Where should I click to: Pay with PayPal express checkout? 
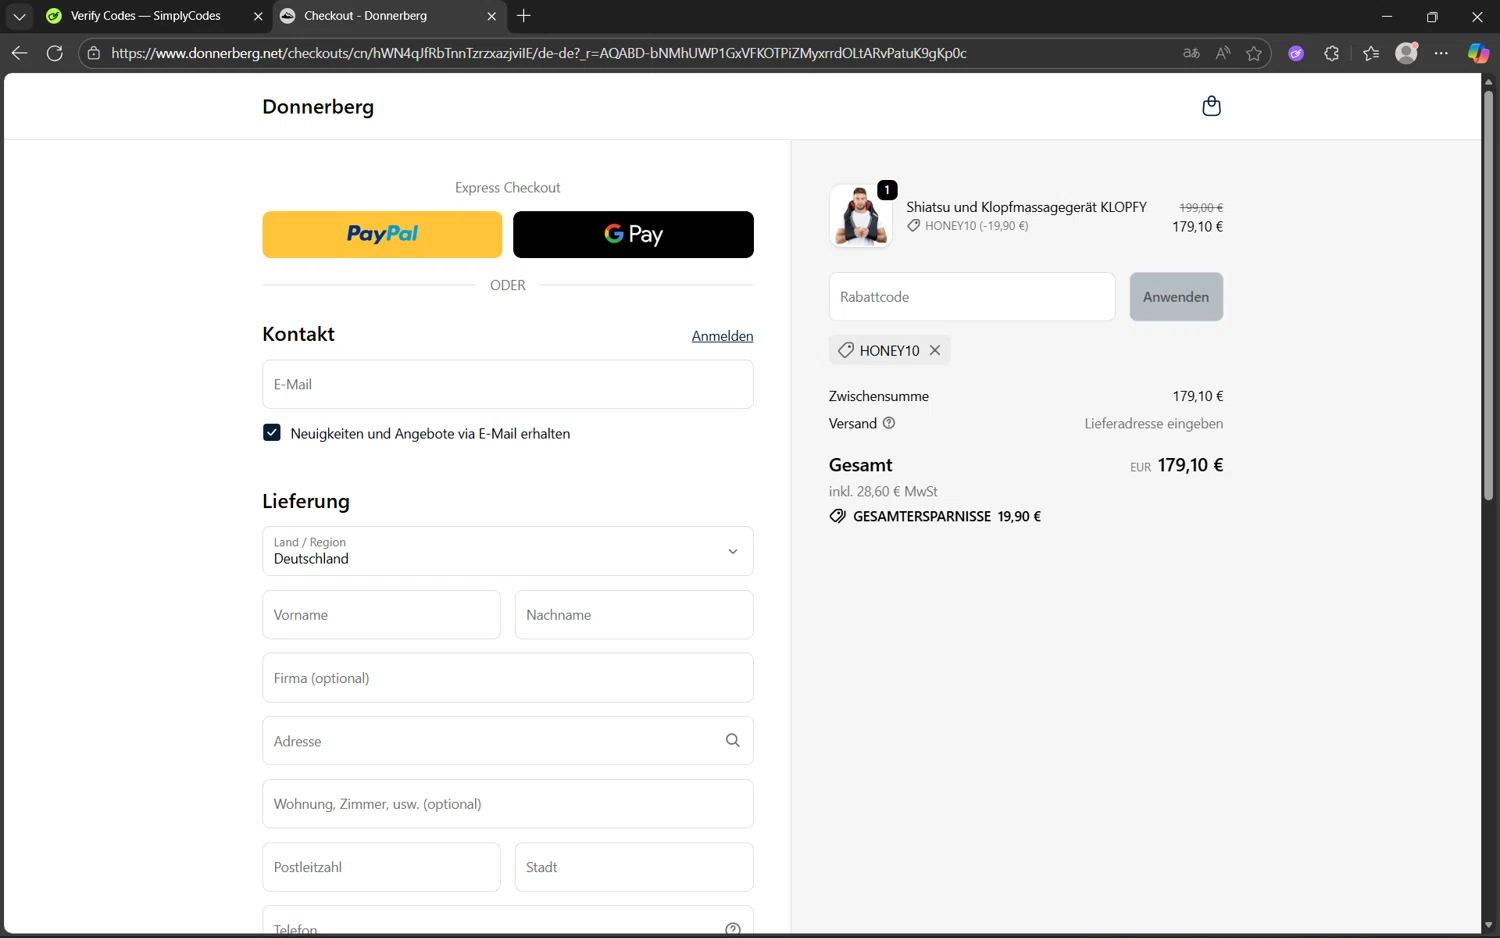pyautogui.click(x=382, y=234)
